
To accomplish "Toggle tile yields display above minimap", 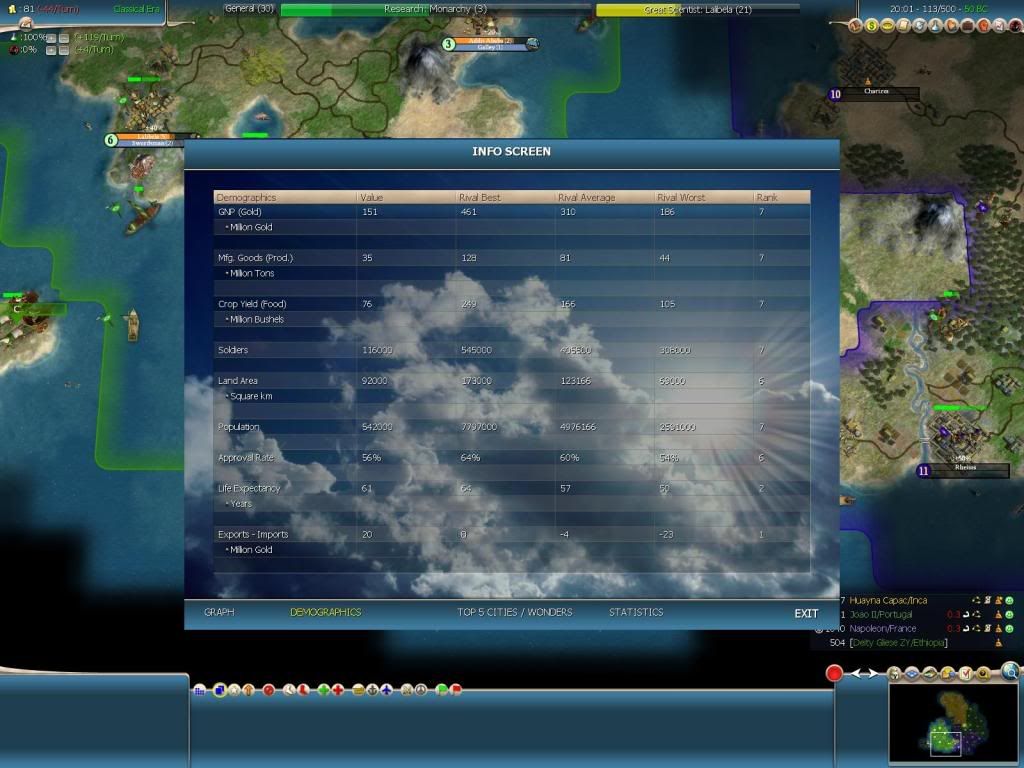I will (x=948, y=673).
